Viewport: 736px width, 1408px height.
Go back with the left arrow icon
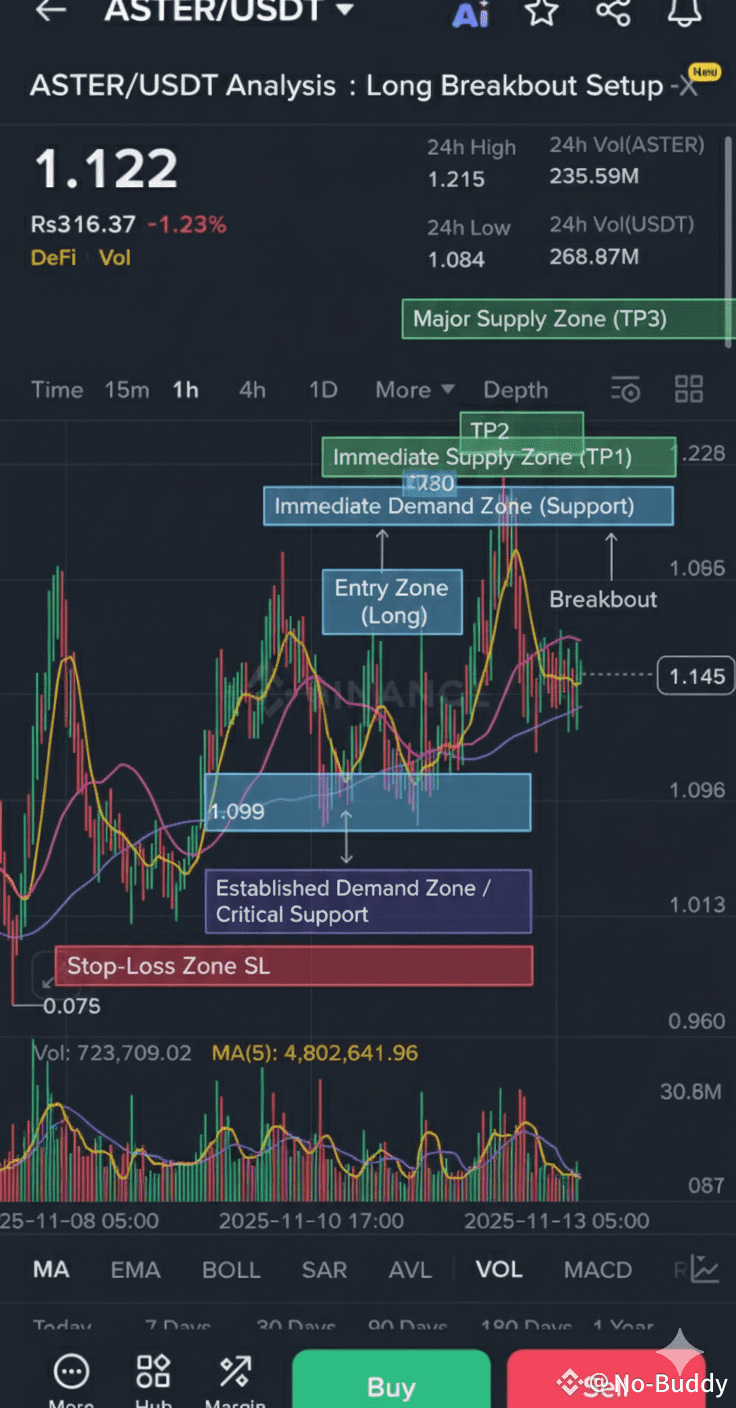click(x=50, y=10)
